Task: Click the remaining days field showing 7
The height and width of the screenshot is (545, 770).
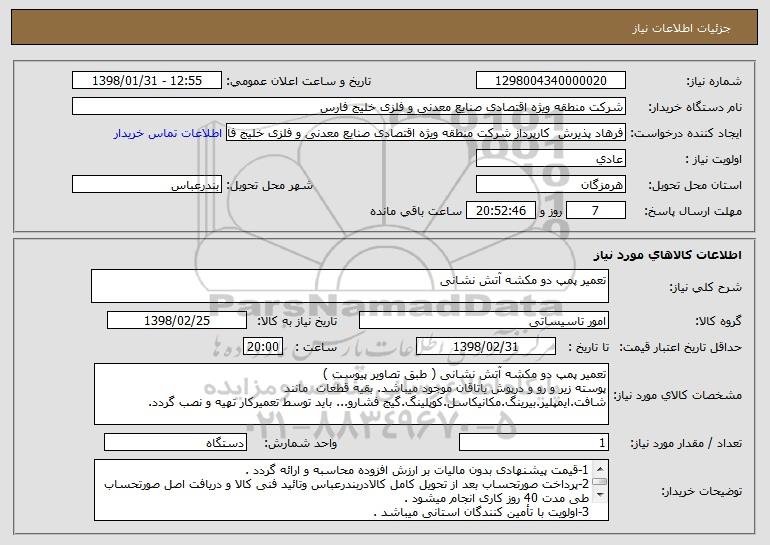Action: point(596,211)
